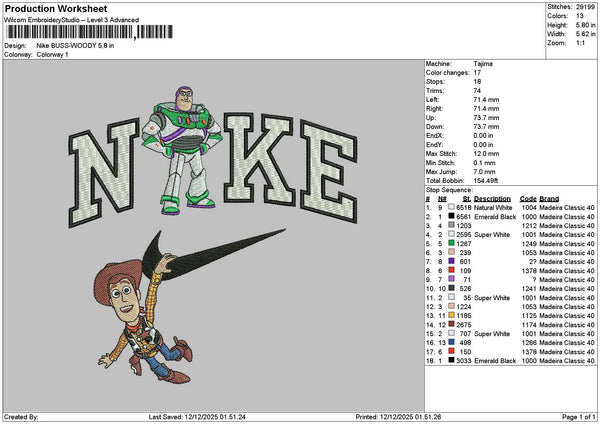This screenshot has width=600, height=424.
Task: Click the dark swatch beside 526 stitches
Action: coord(452,288)
